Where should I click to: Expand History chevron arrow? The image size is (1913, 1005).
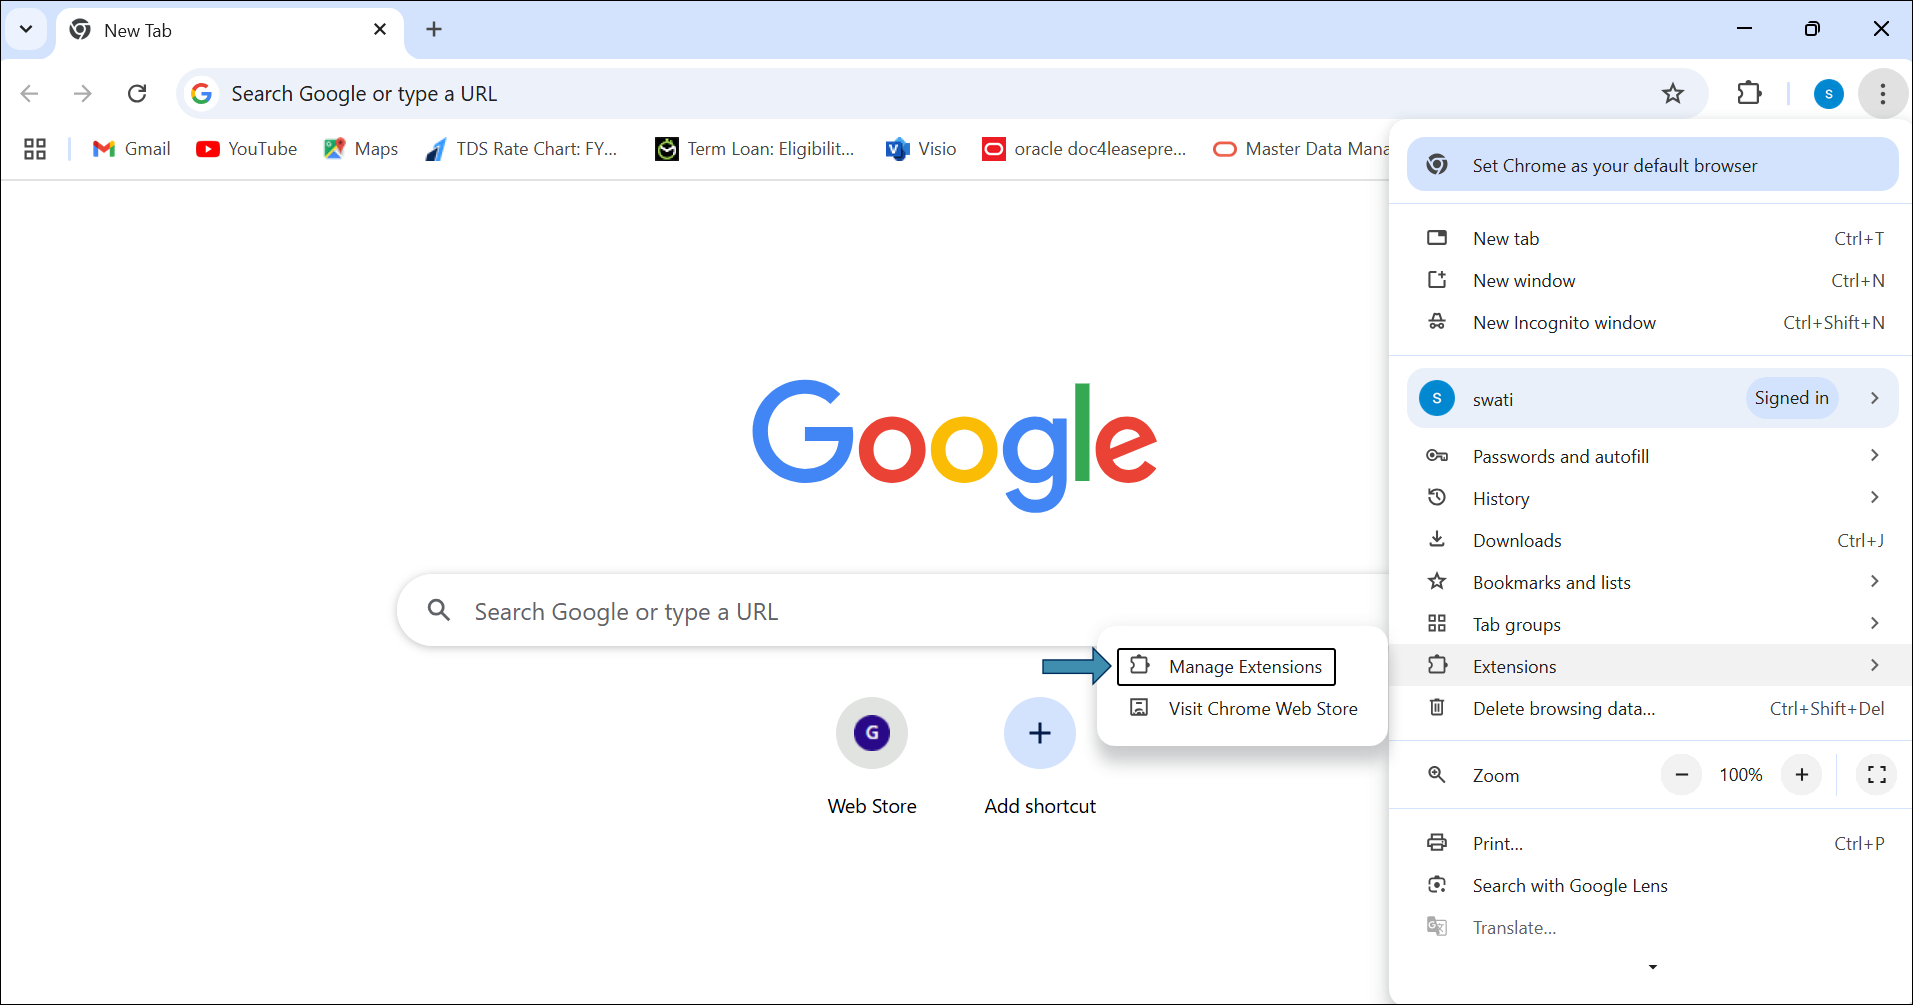(x=1874, y=498)
